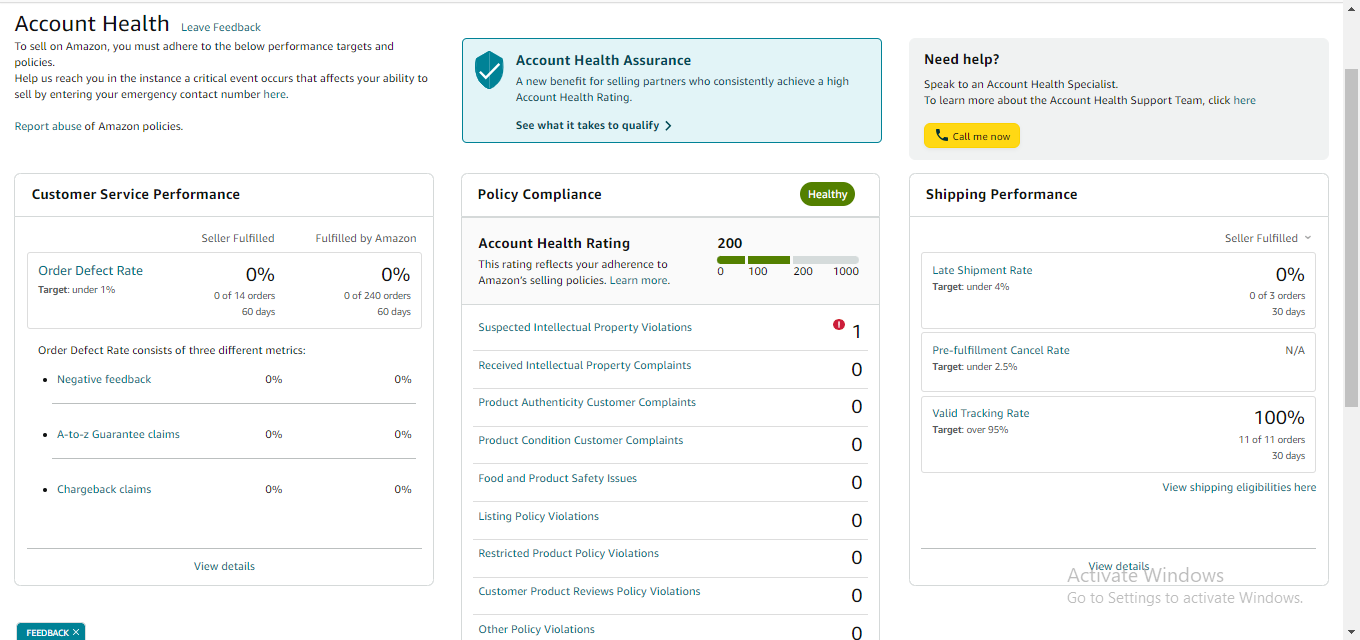
Task: Open Customer Product Reviews Policy Violations
Action: (589, 592)
